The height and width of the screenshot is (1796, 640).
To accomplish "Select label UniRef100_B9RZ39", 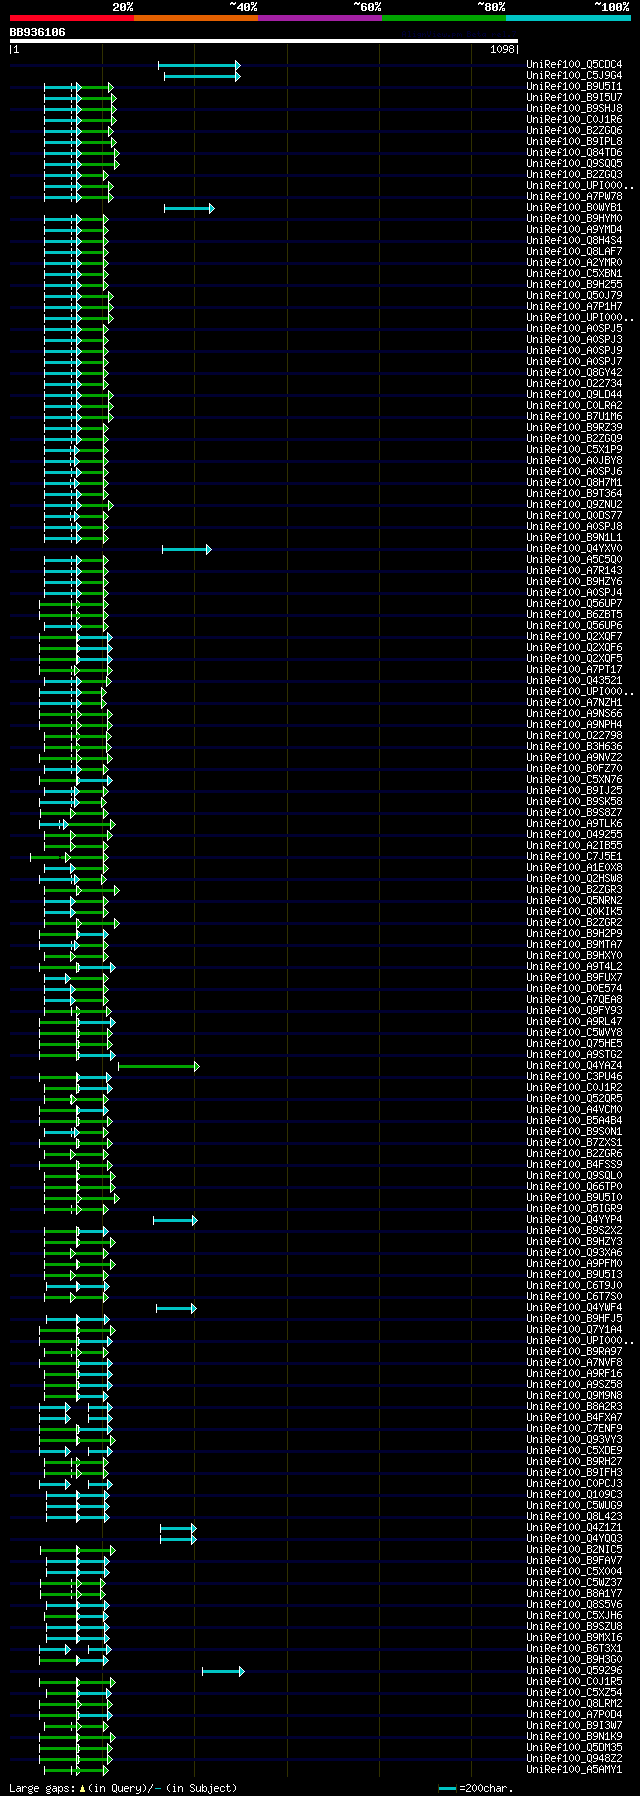I will tap(574, 428).
